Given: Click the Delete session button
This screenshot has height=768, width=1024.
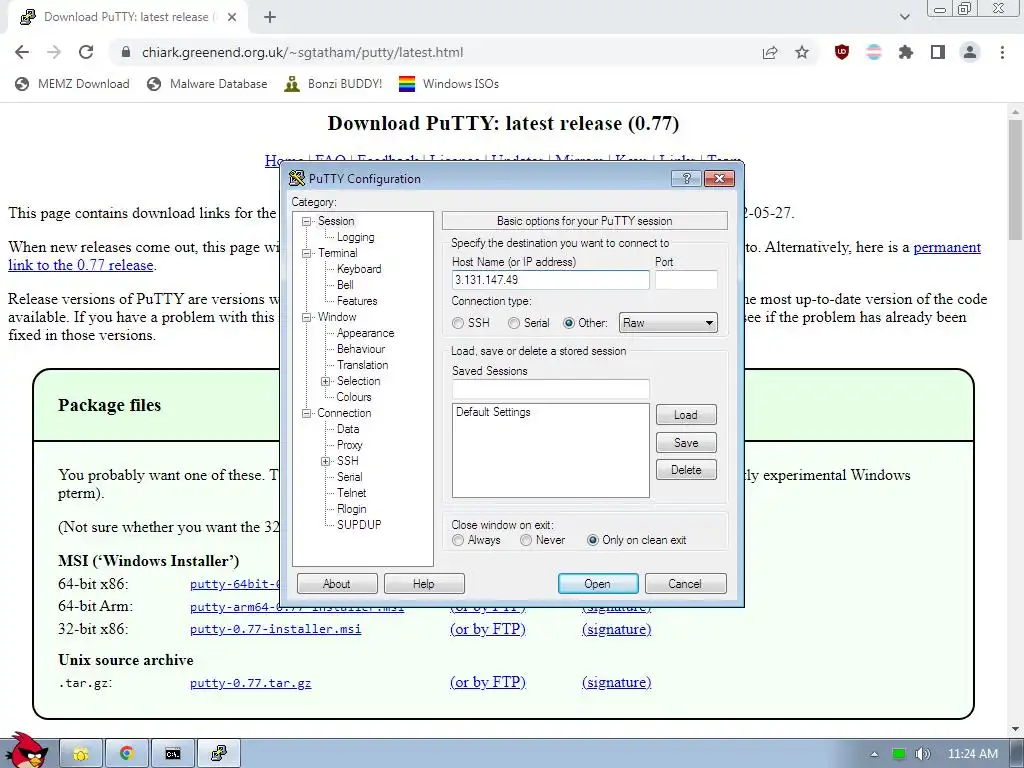Looking at the screenshot, I should tap(686, 470).
